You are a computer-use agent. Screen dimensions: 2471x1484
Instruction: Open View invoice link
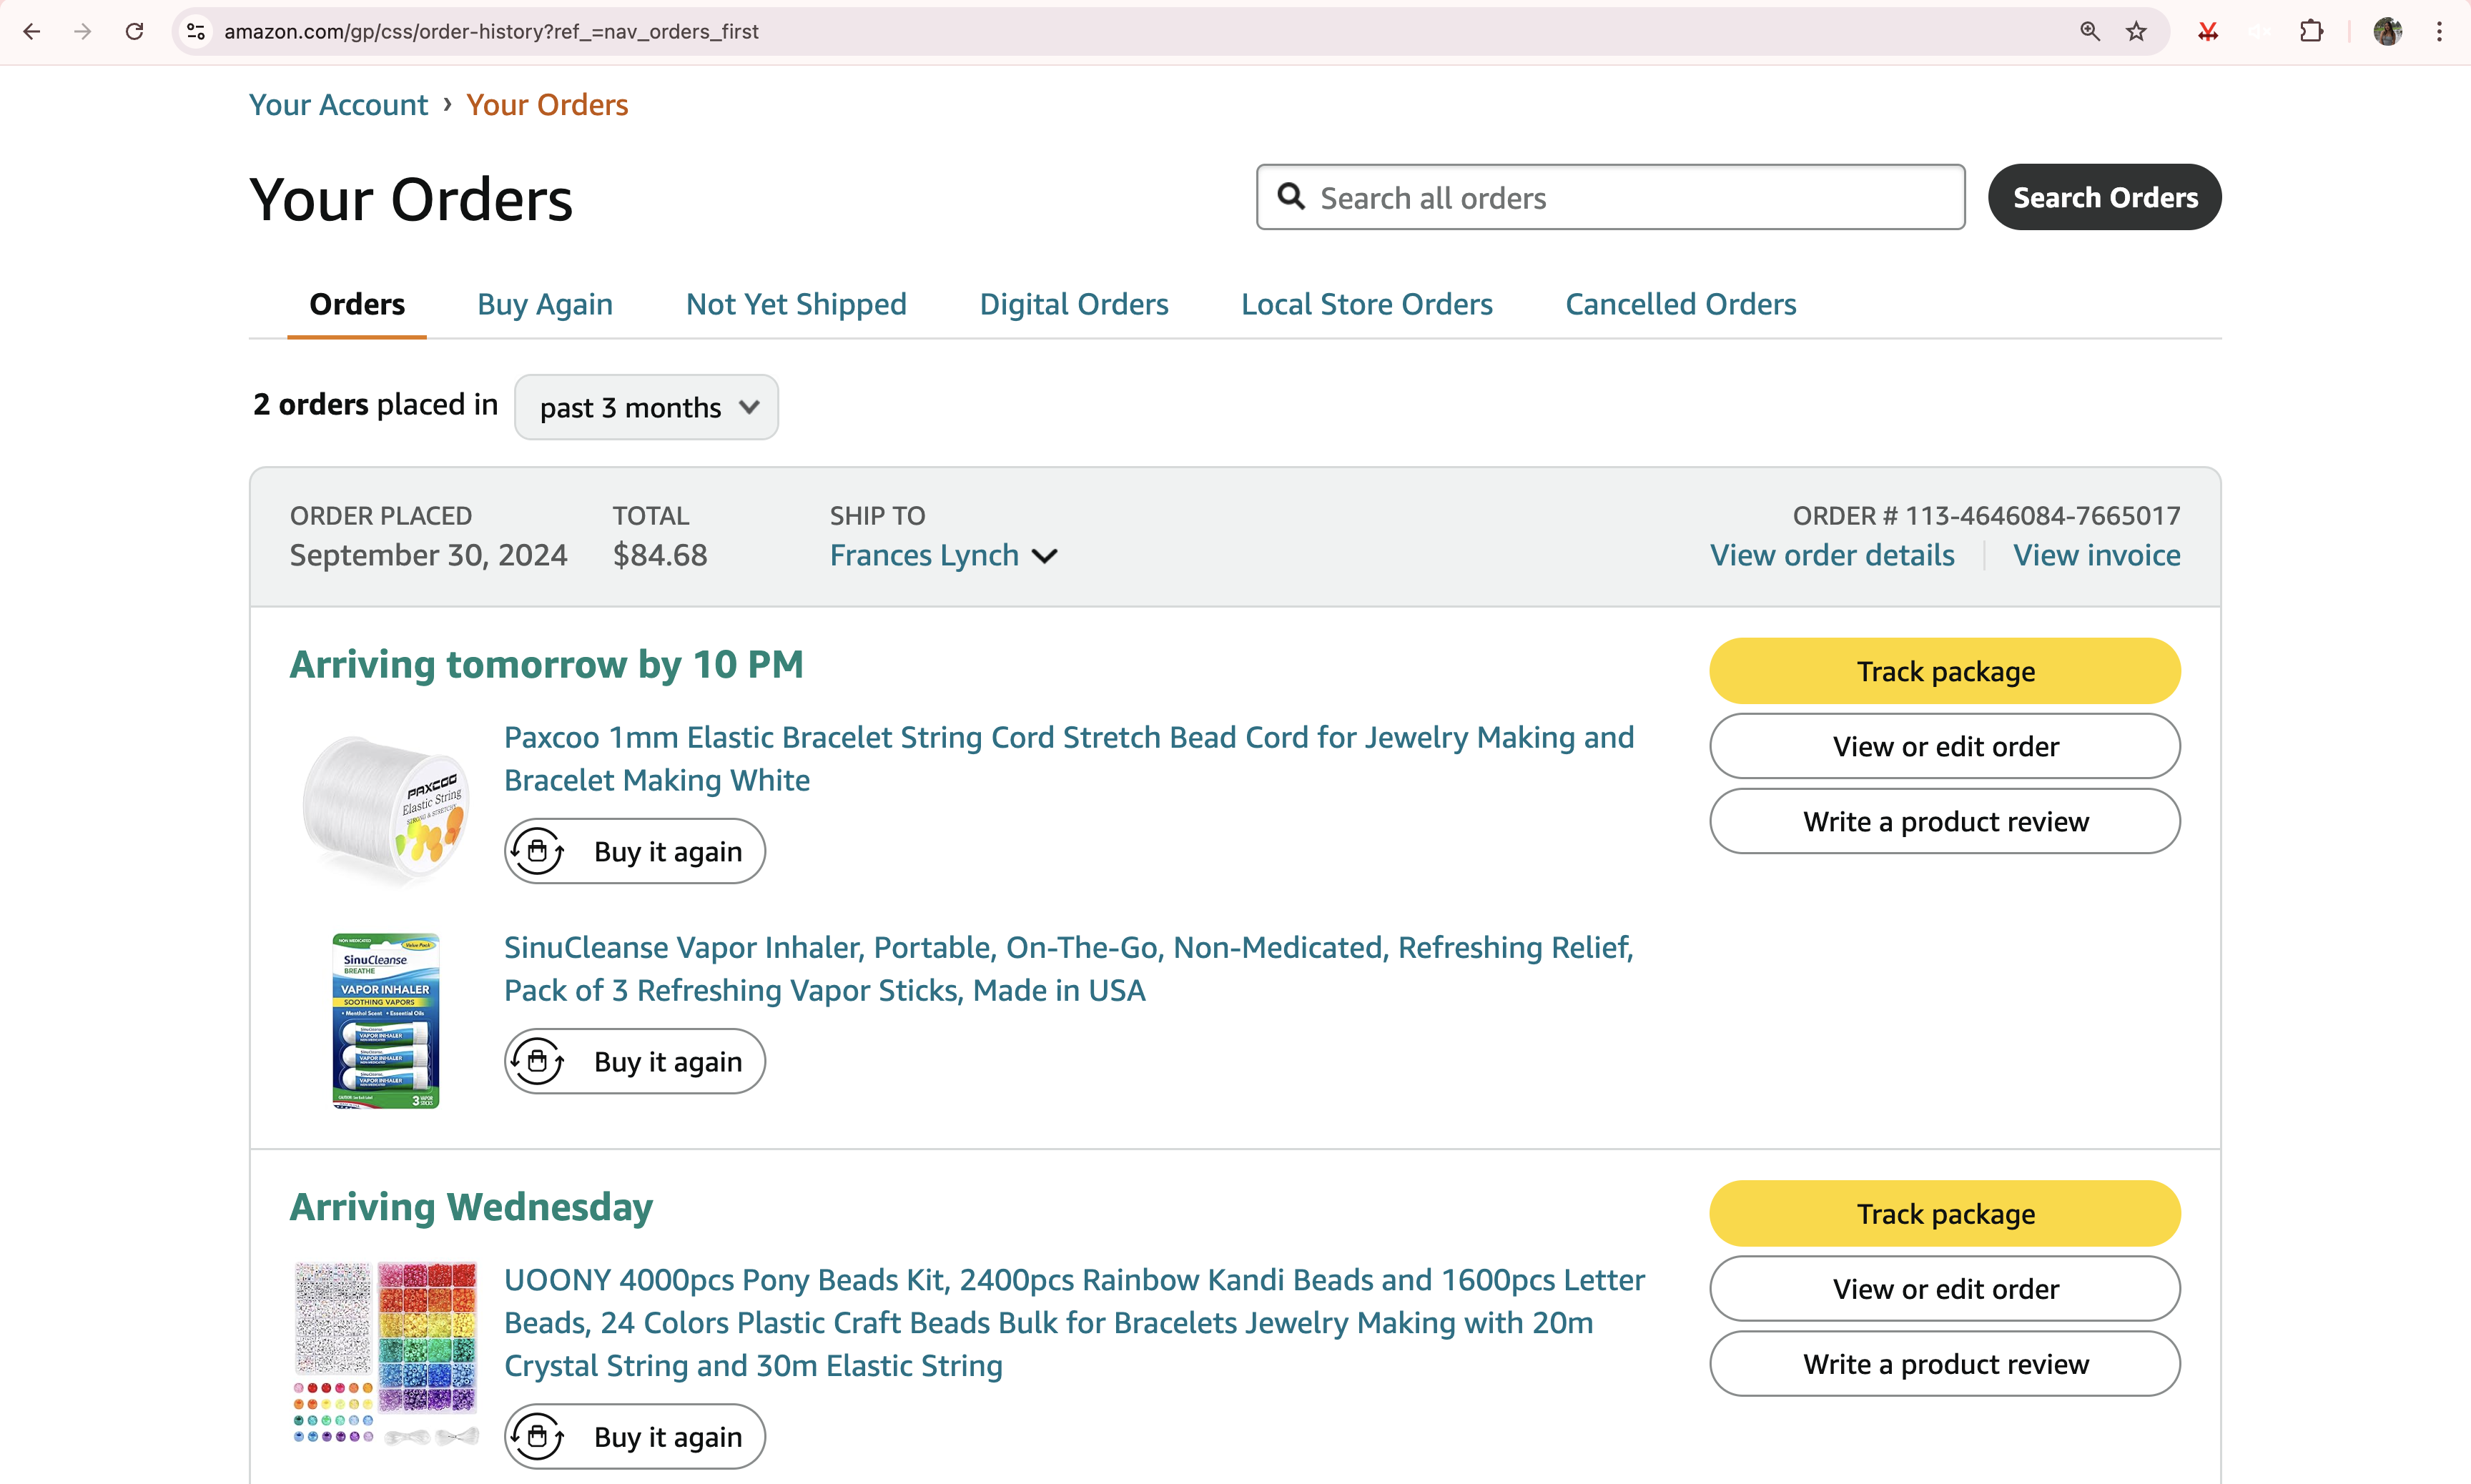[2097, 555]
